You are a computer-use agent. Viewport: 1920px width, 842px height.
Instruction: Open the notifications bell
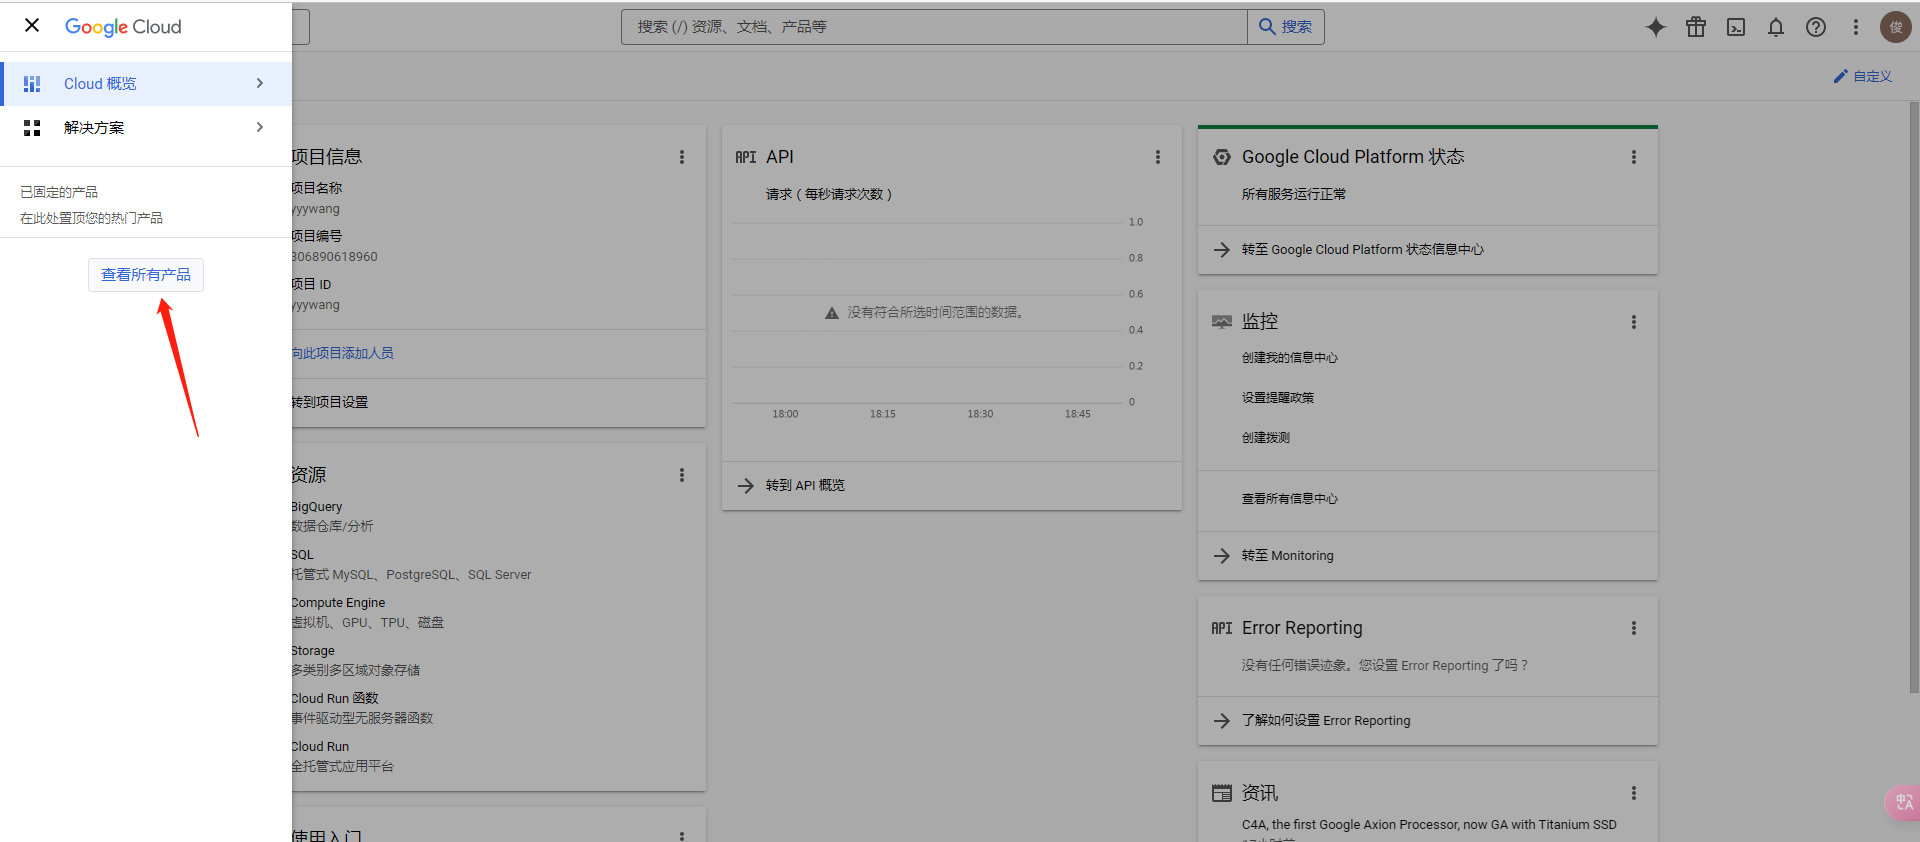(1776, 27)
